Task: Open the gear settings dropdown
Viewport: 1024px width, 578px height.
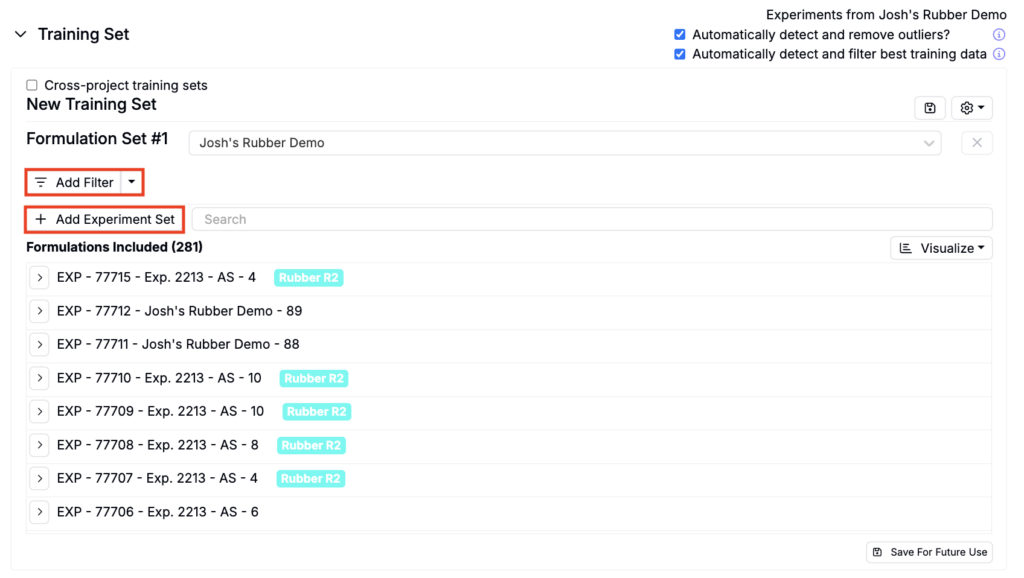Action: pos(971,108)
